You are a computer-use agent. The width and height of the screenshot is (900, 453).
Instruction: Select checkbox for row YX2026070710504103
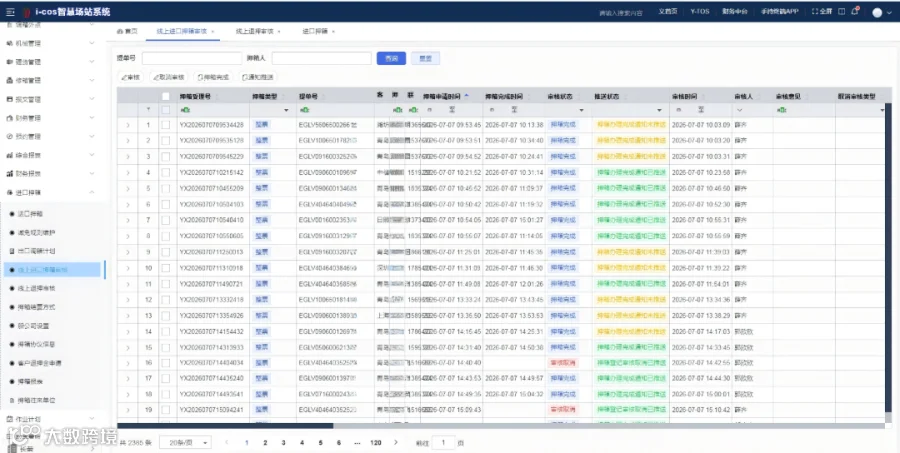tap(166, 204)
